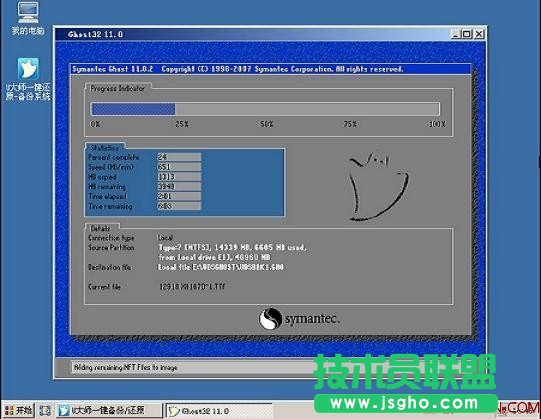Screen dimensions: 541x419
Task: Click the Ghost icon in Ghost32 taskbar button
Action: click(174, 411)
